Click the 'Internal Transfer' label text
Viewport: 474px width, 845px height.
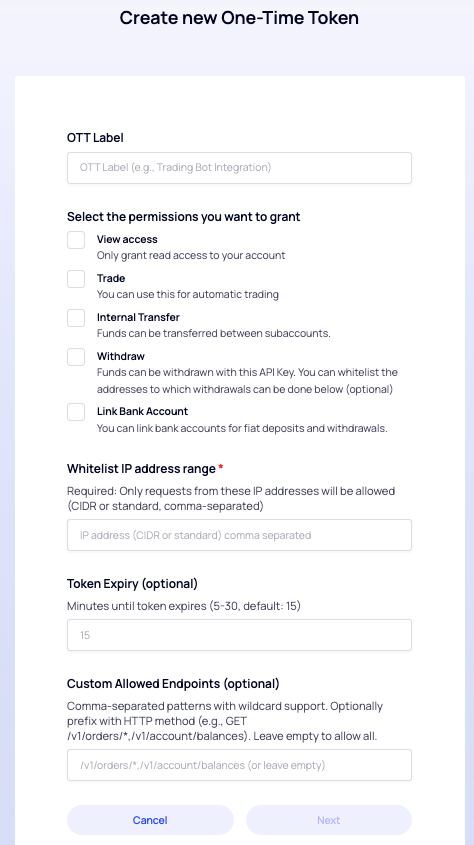pos(138,317)
